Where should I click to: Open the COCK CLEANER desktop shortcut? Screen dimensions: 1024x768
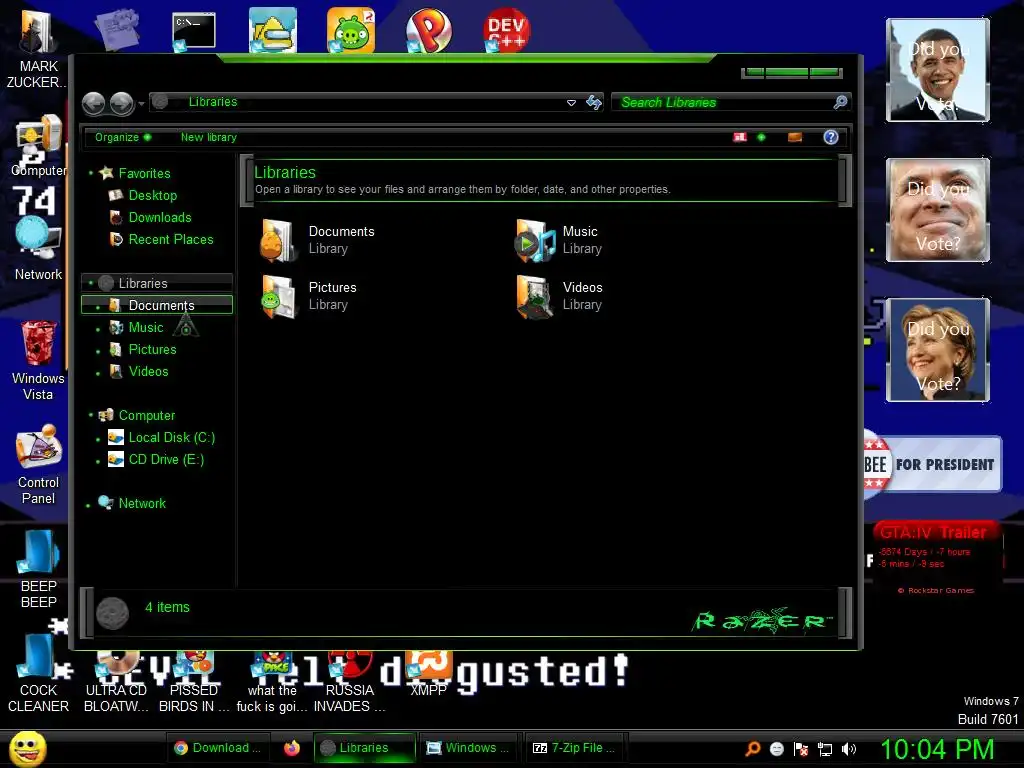38,673
